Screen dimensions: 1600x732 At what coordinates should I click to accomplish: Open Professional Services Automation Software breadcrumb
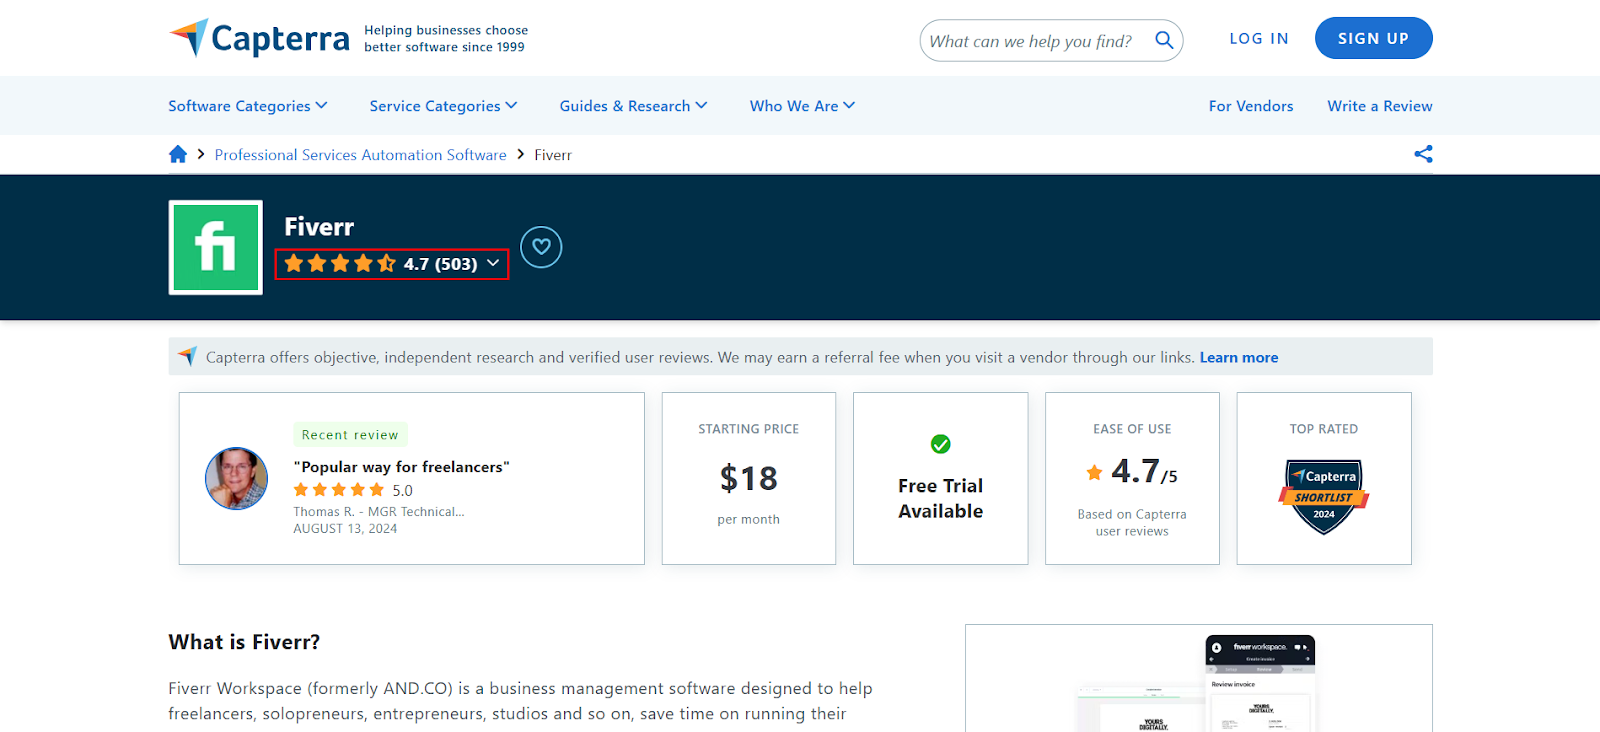click(x=361, y=155)
